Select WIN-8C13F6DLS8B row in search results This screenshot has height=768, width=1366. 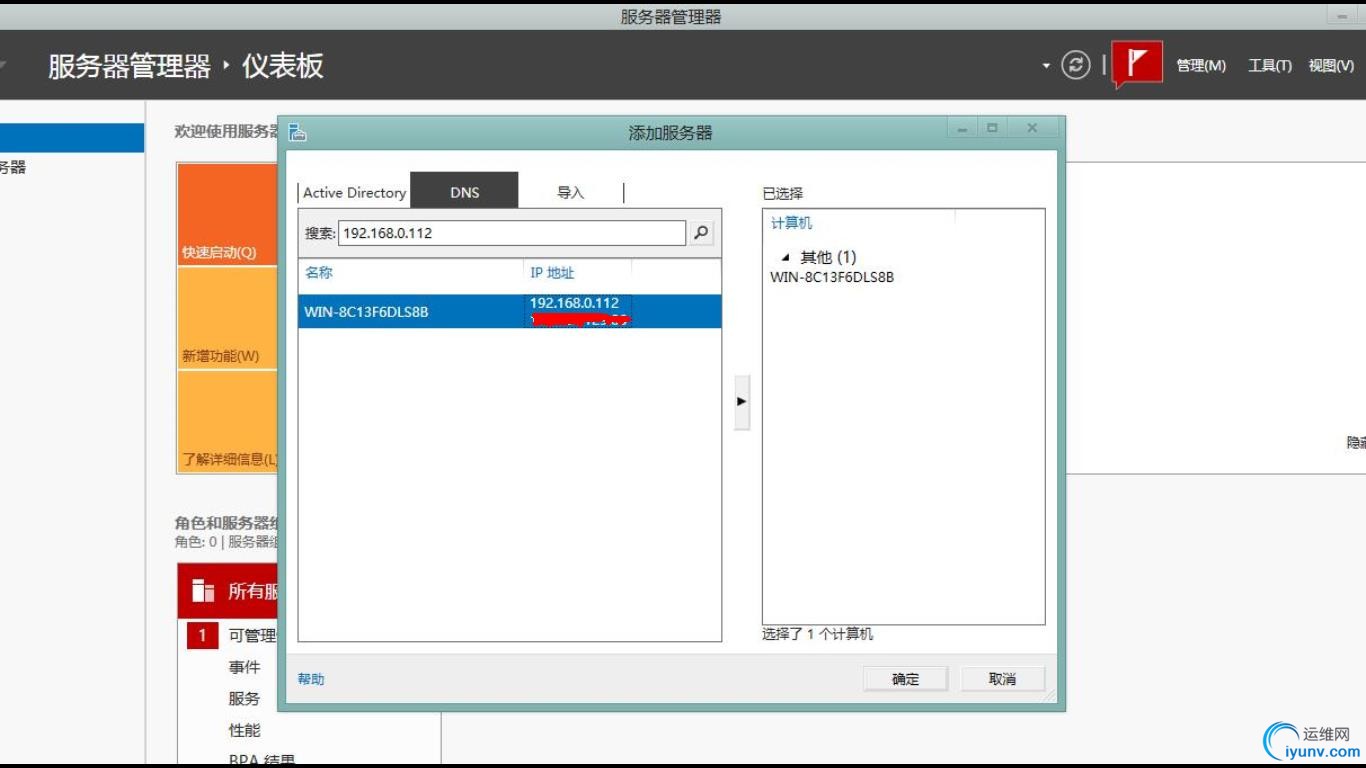click(510, 311)
